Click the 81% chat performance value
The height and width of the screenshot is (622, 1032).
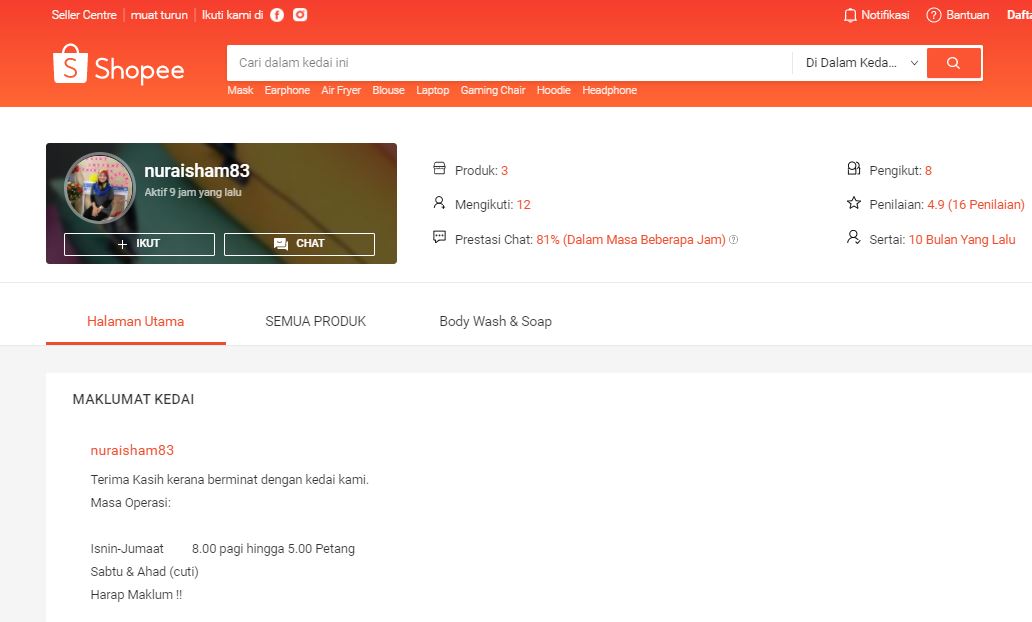tap(631, 240)
